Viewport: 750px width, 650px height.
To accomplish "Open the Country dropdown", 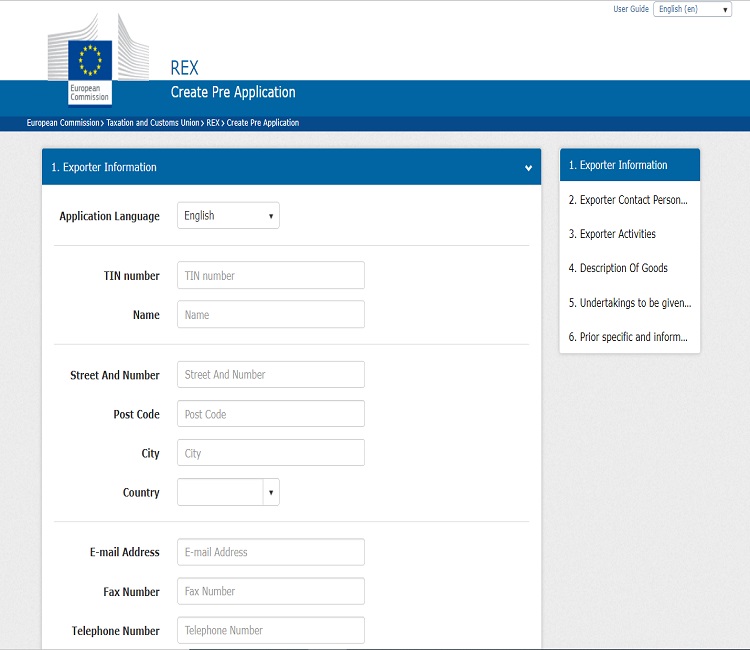I will 228,492.
